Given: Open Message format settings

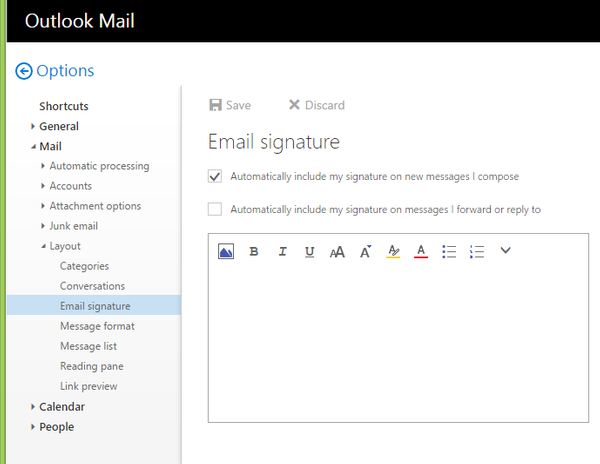Looking at the screenshot, I should (97, 326).
